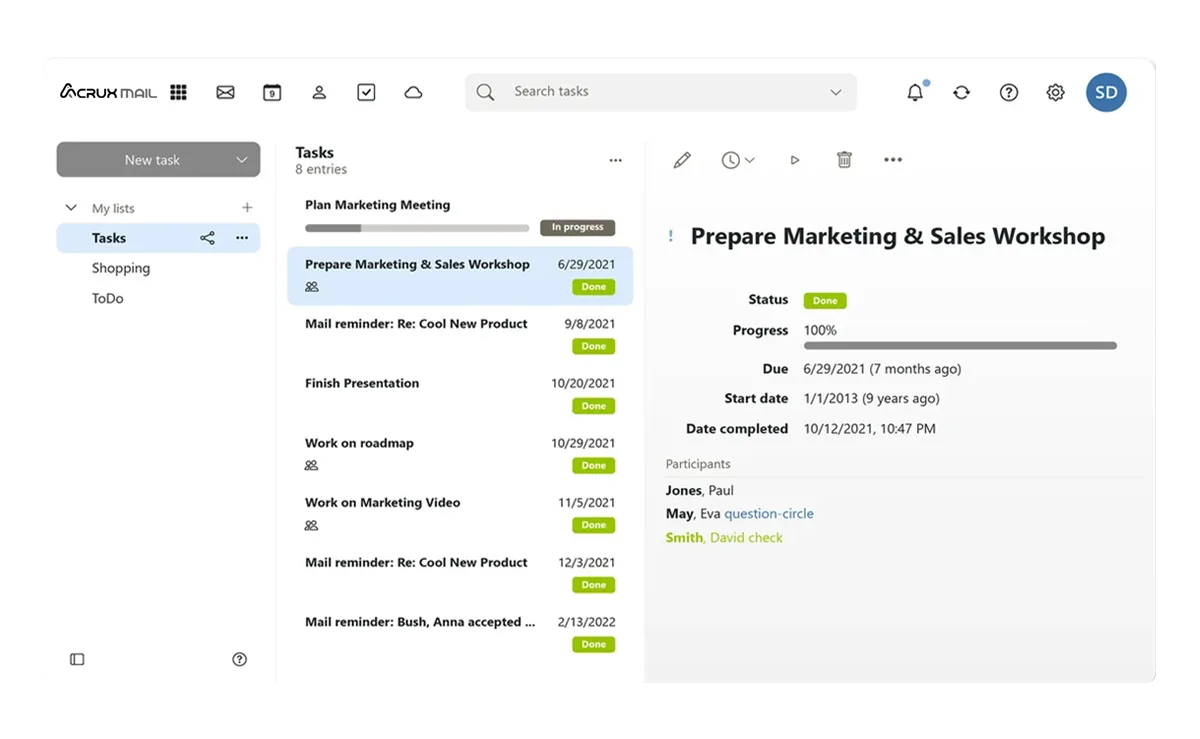
Task: Open the Calendar icon in top bar
Action: (272, 92)
